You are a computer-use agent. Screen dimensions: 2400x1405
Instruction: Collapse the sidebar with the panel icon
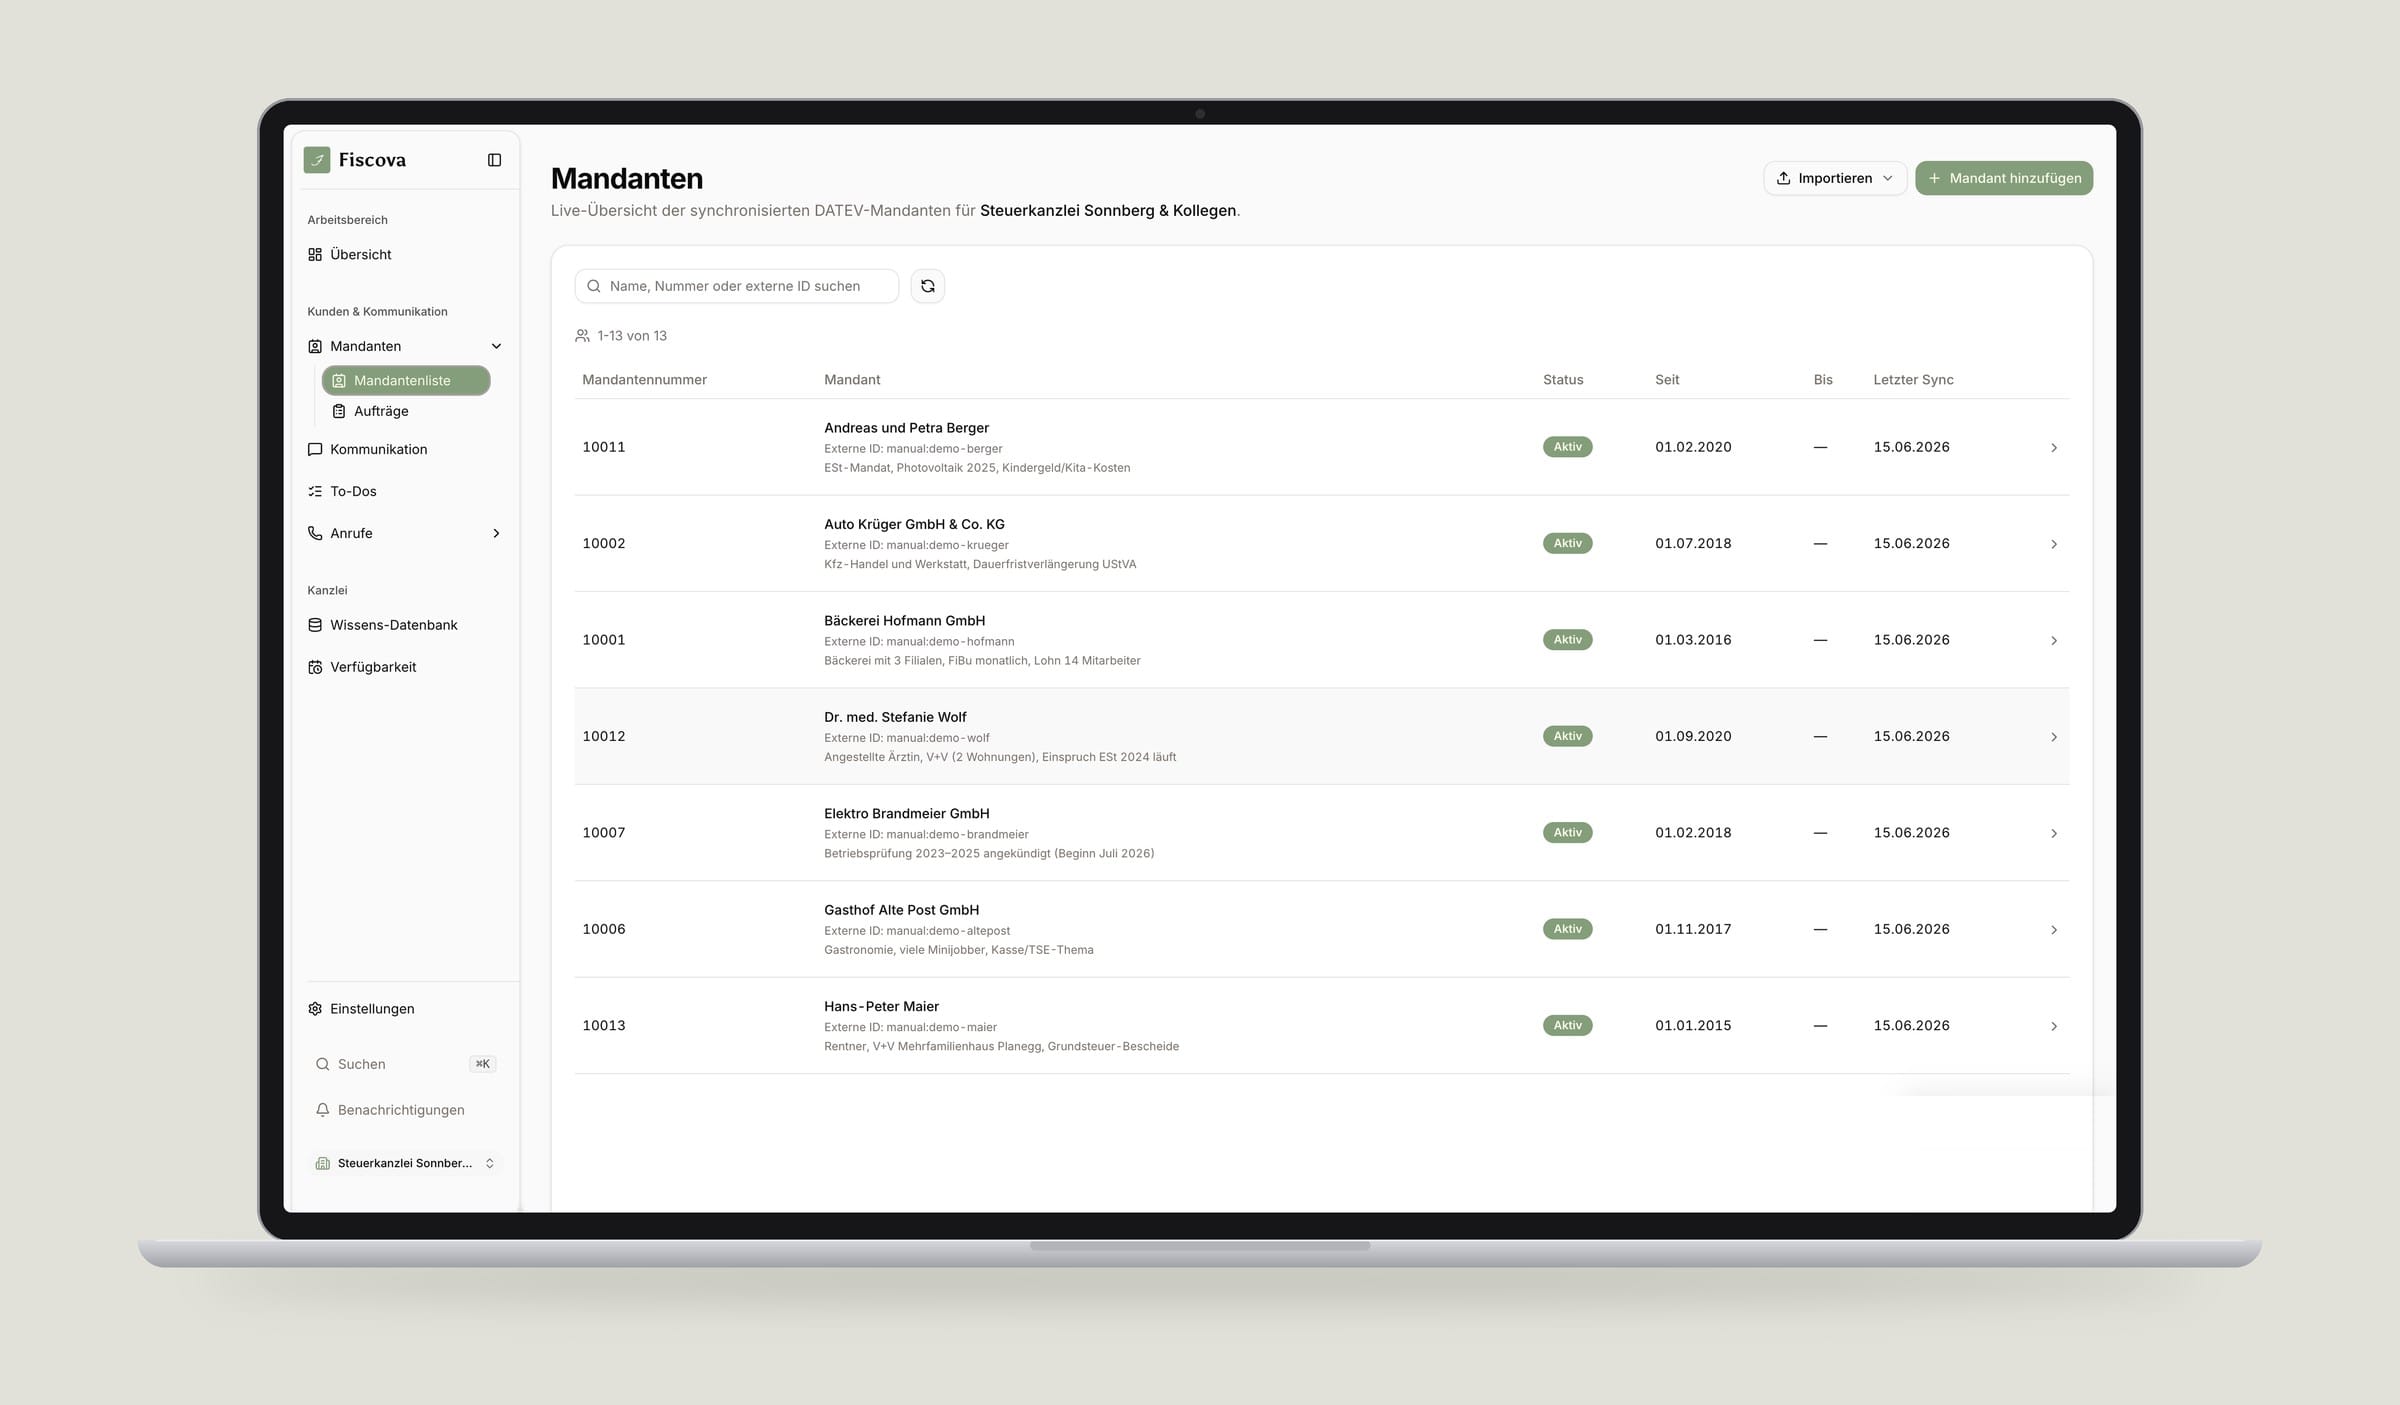494,160
